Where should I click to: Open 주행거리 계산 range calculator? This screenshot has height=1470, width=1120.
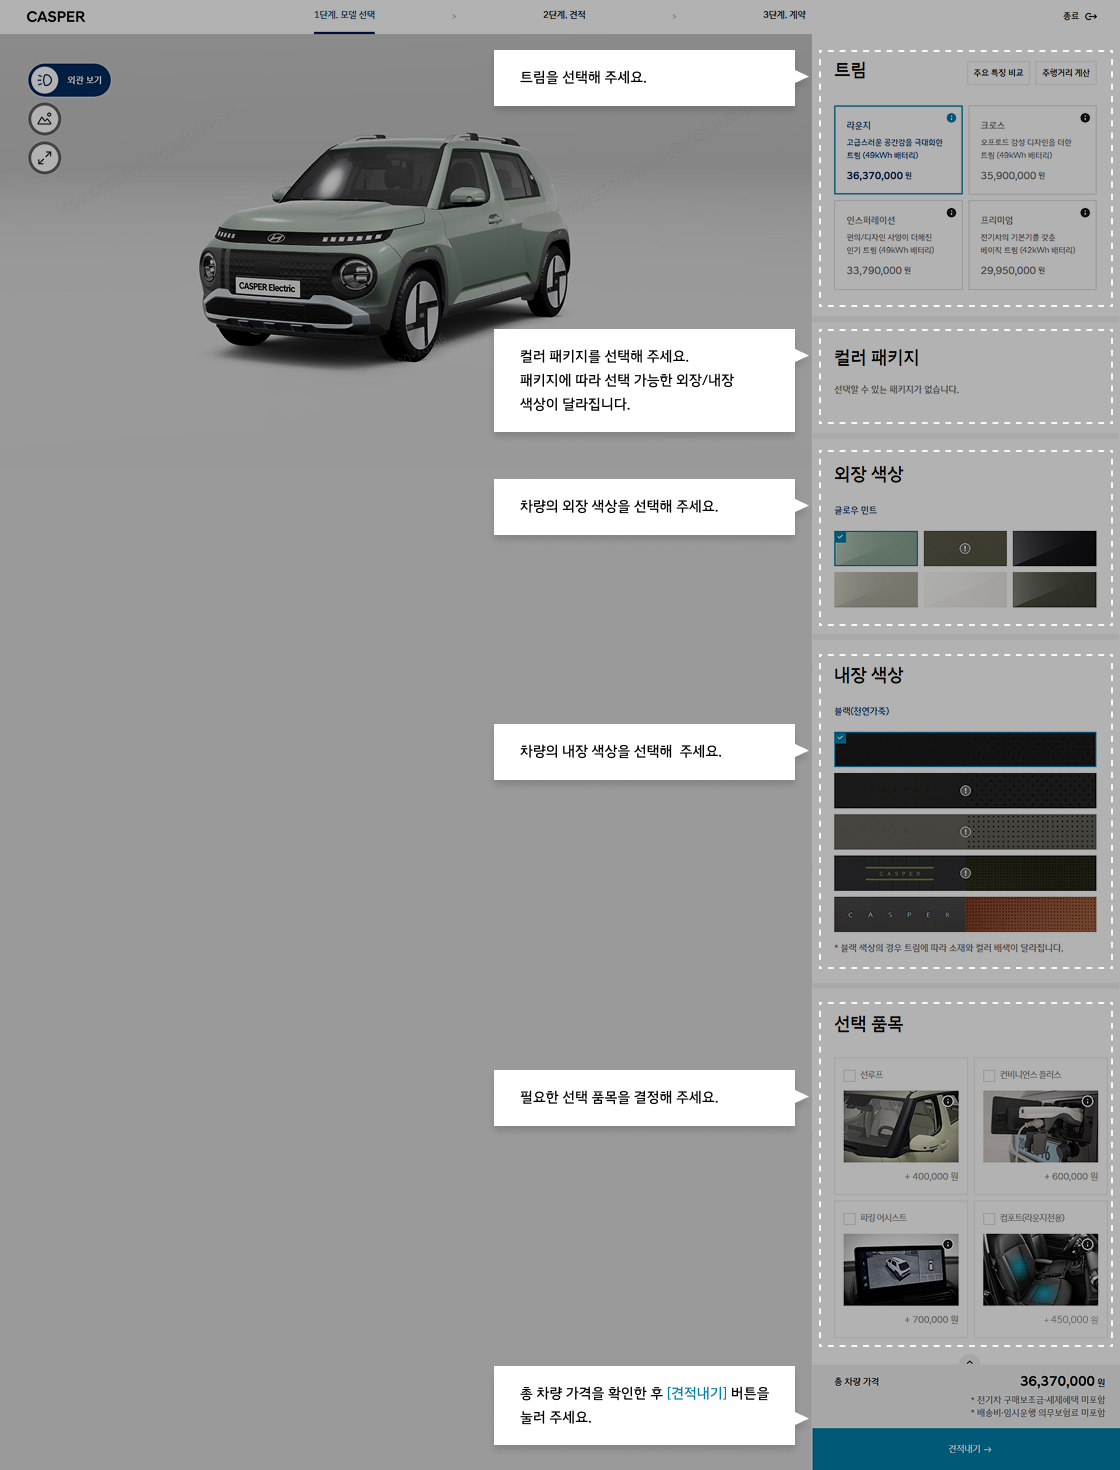point(1066,73)
